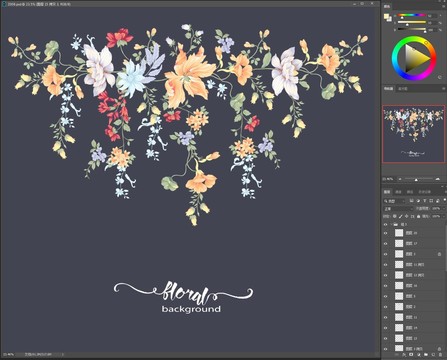Viewport: 447px width, 360px height.
Task: Open the layer filter type dropdown
Action: point(394,201)
